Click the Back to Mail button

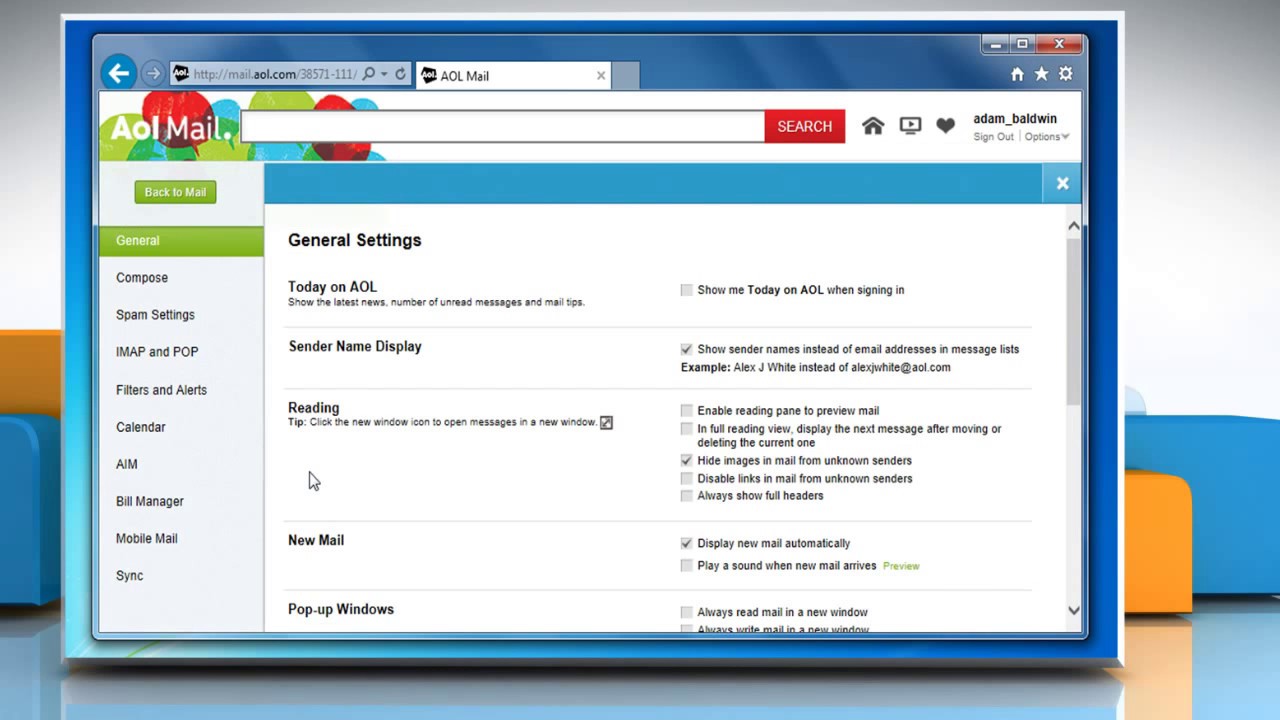click(x=175, y=192)
